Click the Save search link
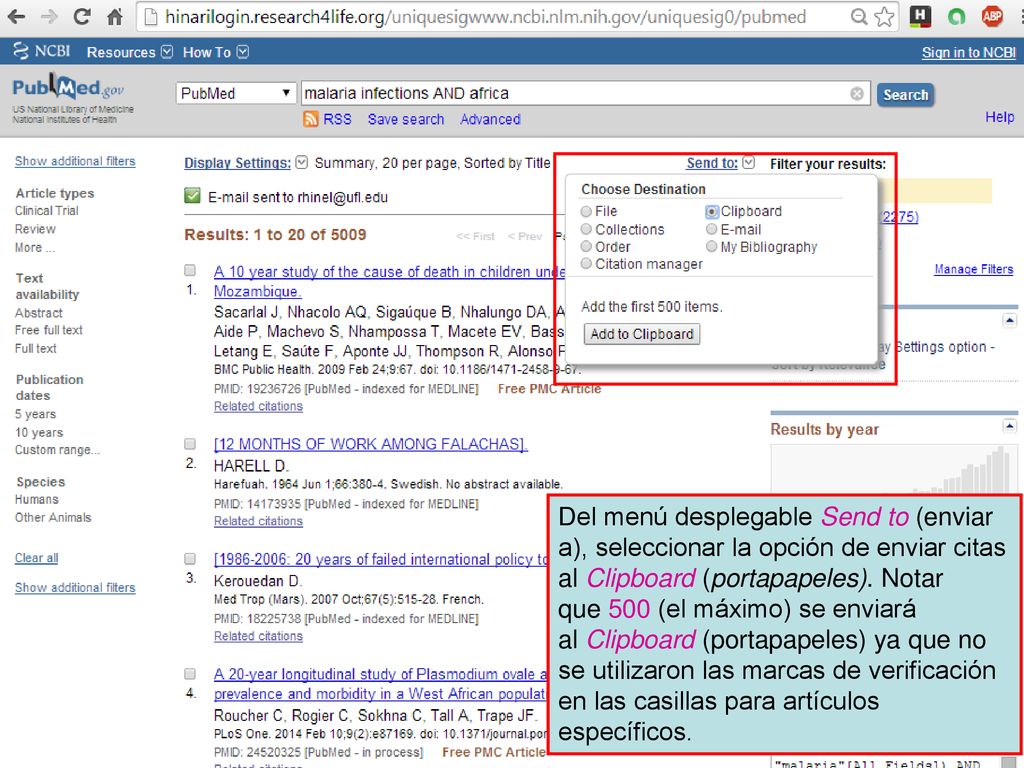Image resolution: width=1024 pixels, height=768 pixels. coord(406,120)
